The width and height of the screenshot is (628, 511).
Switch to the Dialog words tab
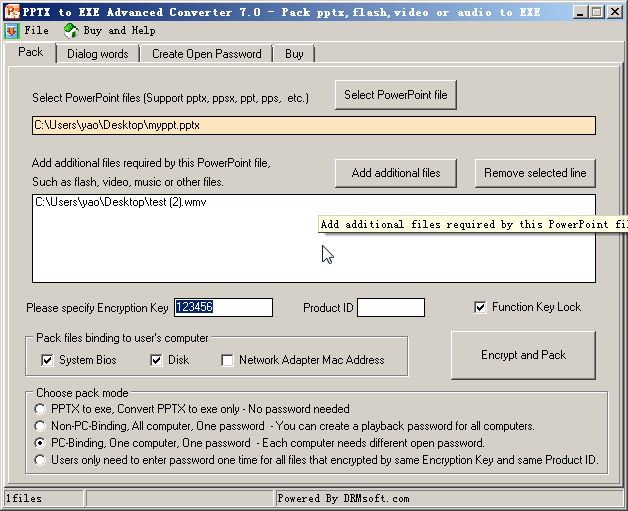98,54
